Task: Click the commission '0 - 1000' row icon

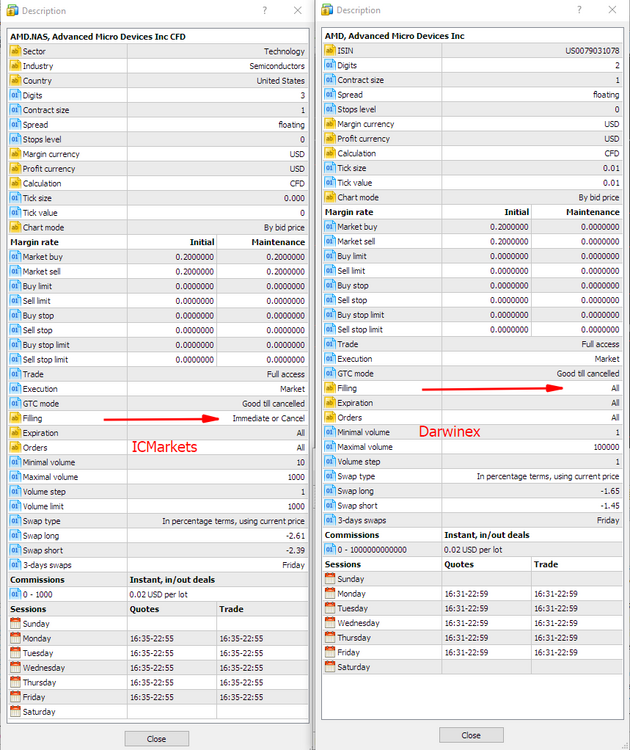Action: coord(15,594)
